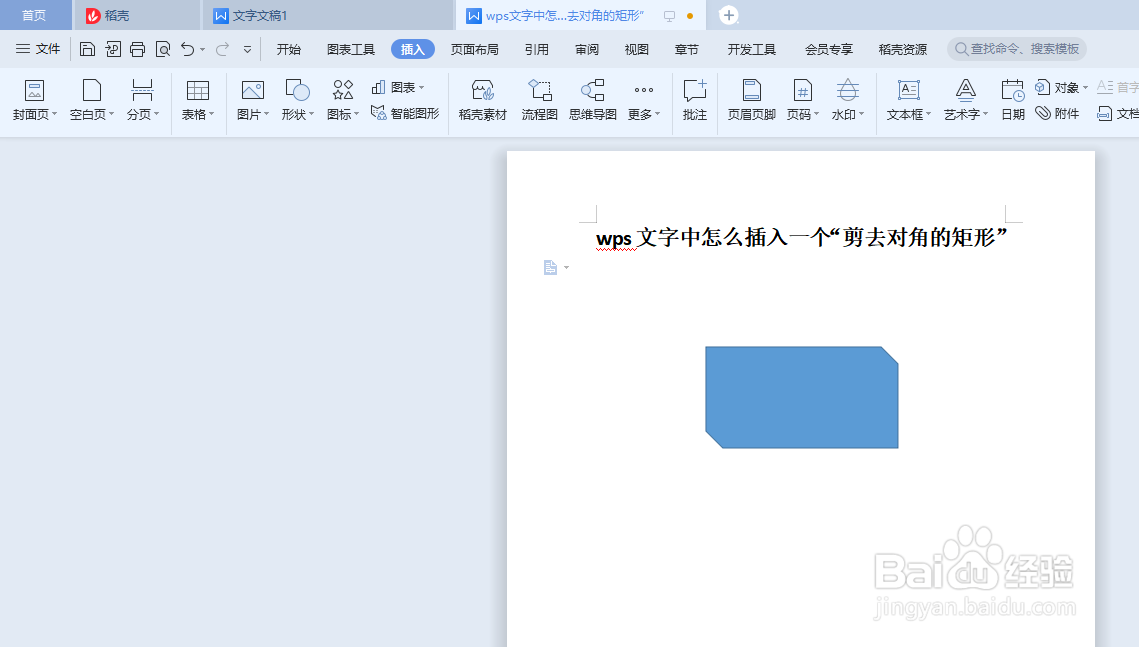Insert a mind map (思维导图)
Viewport: 1139px width, 647px height.
click(593, 99)
